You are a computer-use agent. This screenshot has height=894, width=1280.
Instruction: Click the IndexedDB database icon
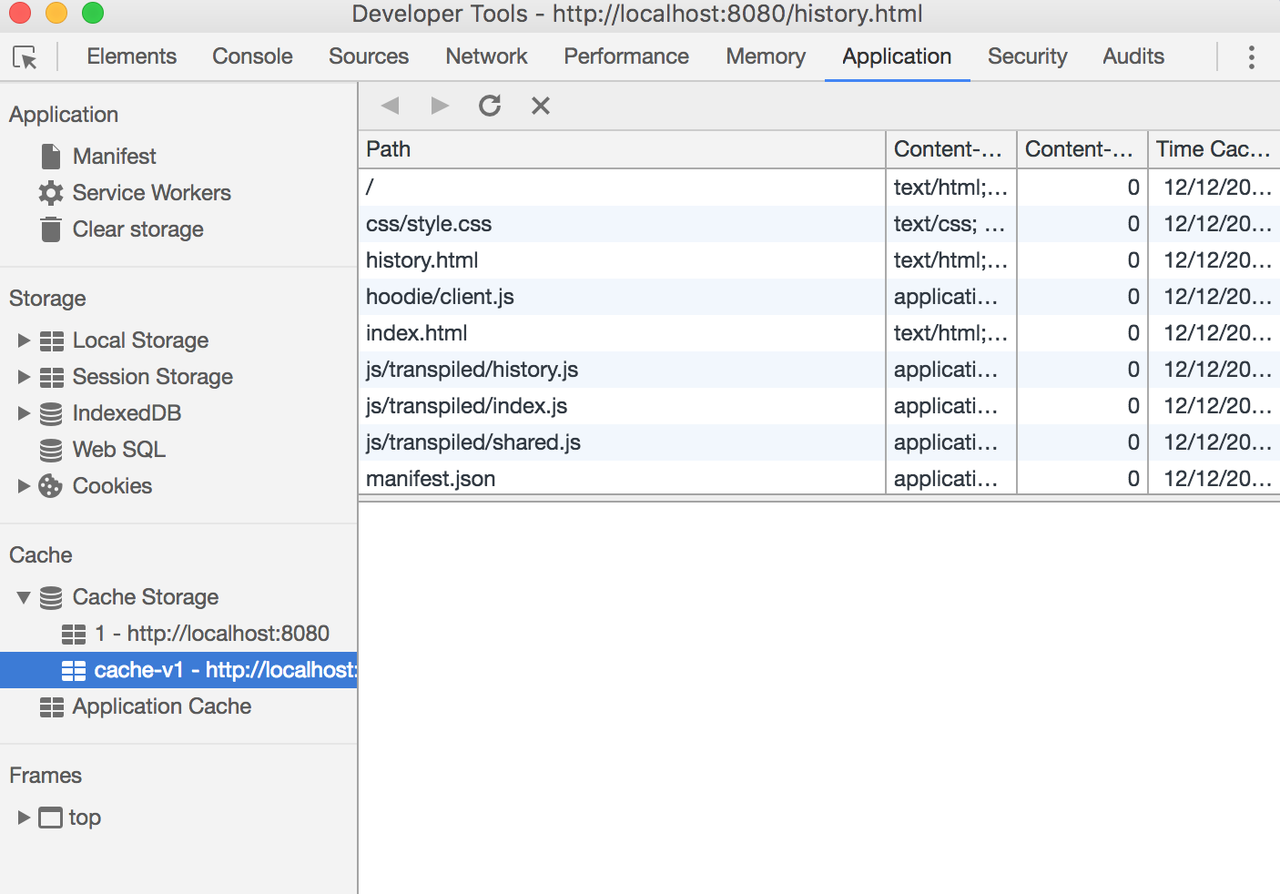(51, 413)
